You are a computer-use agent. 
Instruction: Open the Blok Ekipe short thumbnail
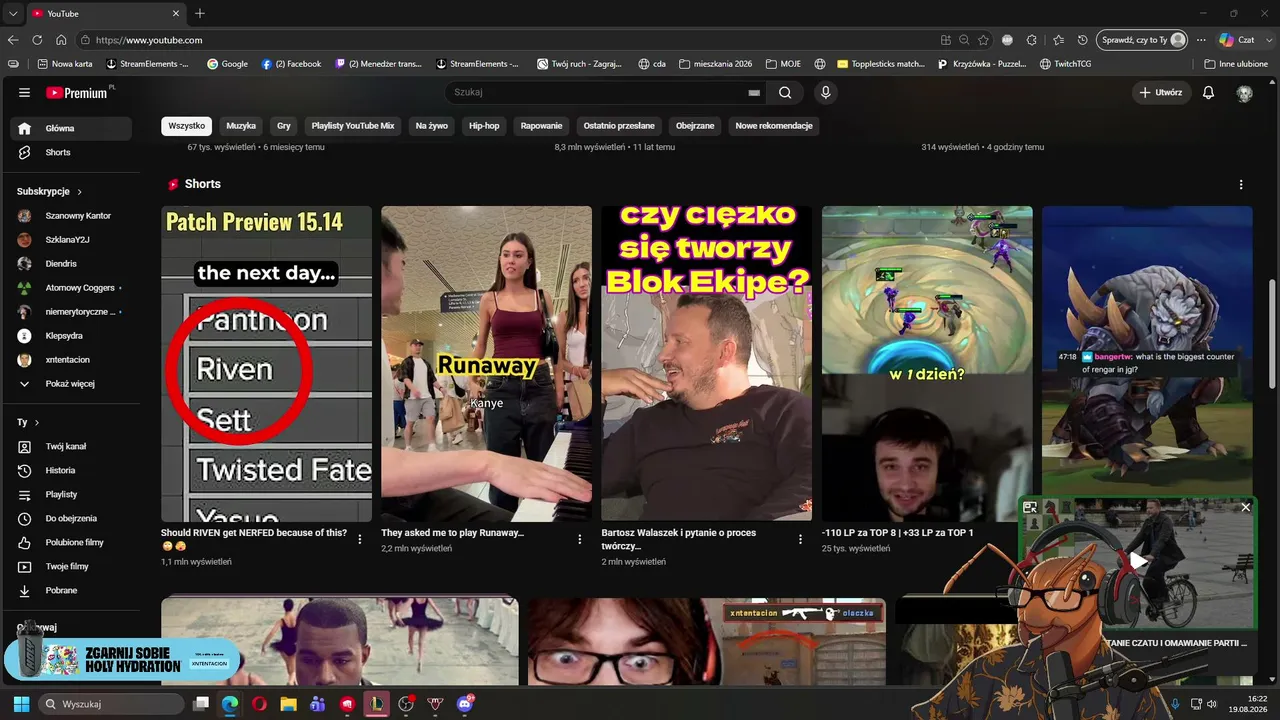click(x=706, y=364)
